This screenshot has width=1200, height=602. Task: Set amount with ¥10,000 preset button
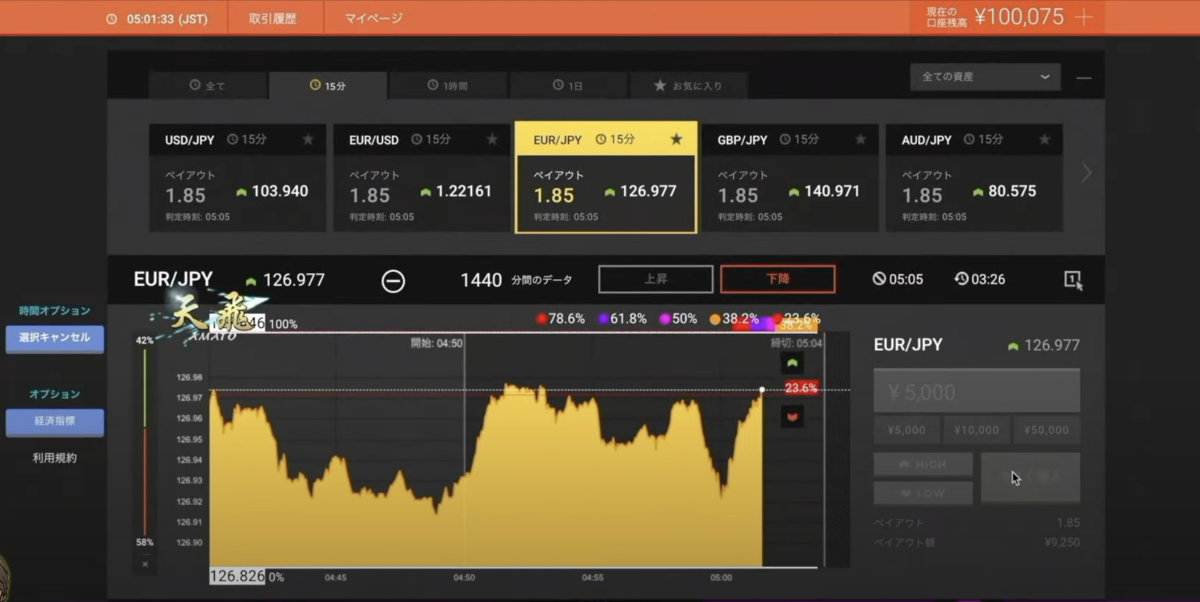tap(977, 430)
